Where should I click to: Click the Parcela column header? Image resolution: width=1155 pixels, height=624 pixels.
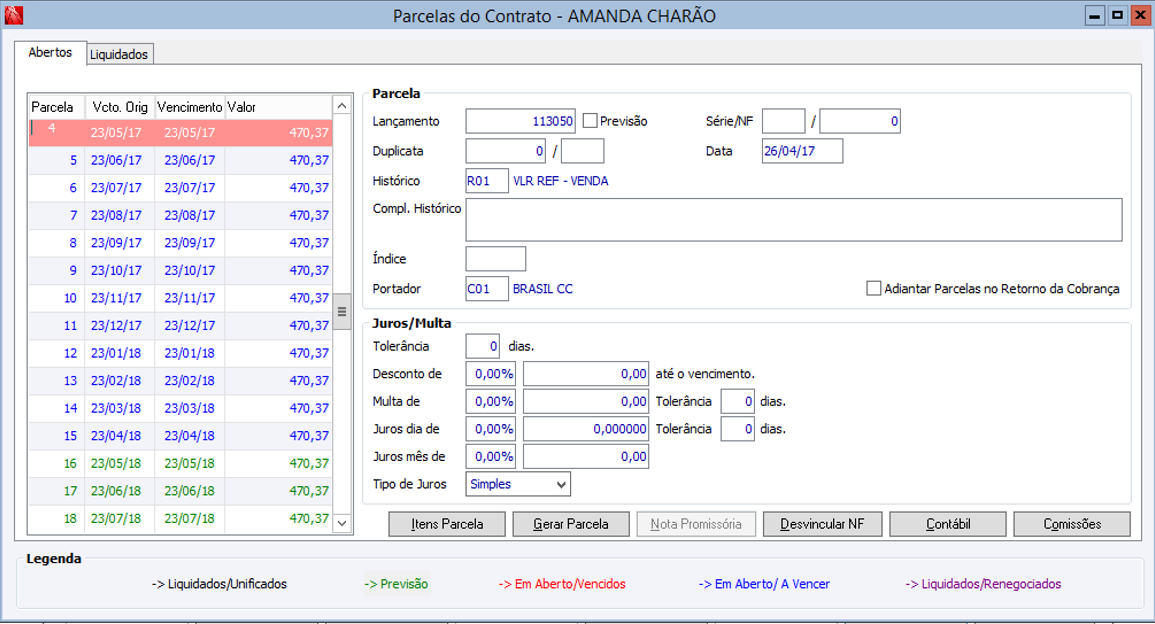coord(57,107)
